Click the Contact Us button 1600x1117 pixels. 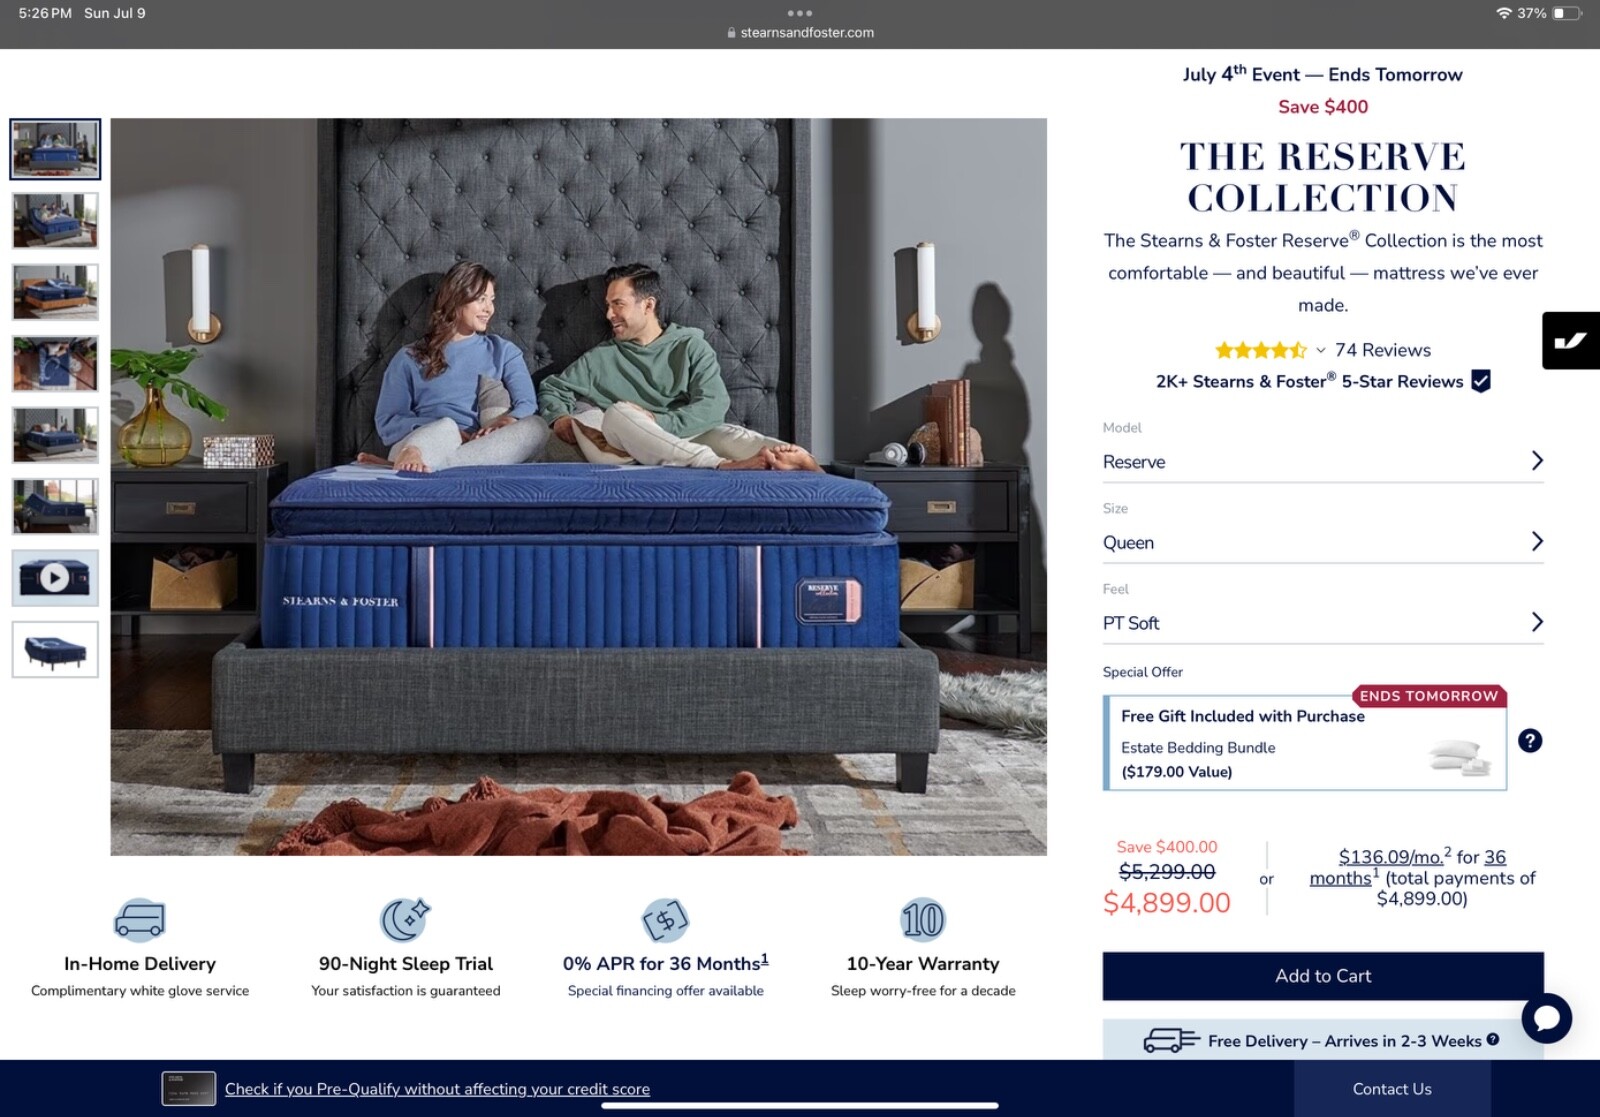click(x=1392, y=1088)
